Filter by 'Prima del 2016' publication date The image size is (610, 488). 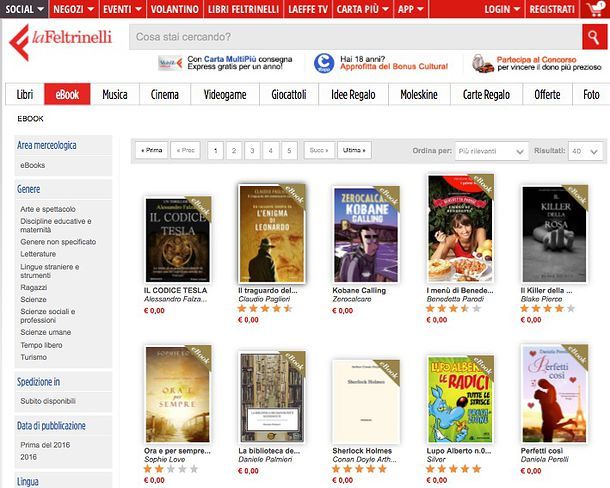coord(45,445)
